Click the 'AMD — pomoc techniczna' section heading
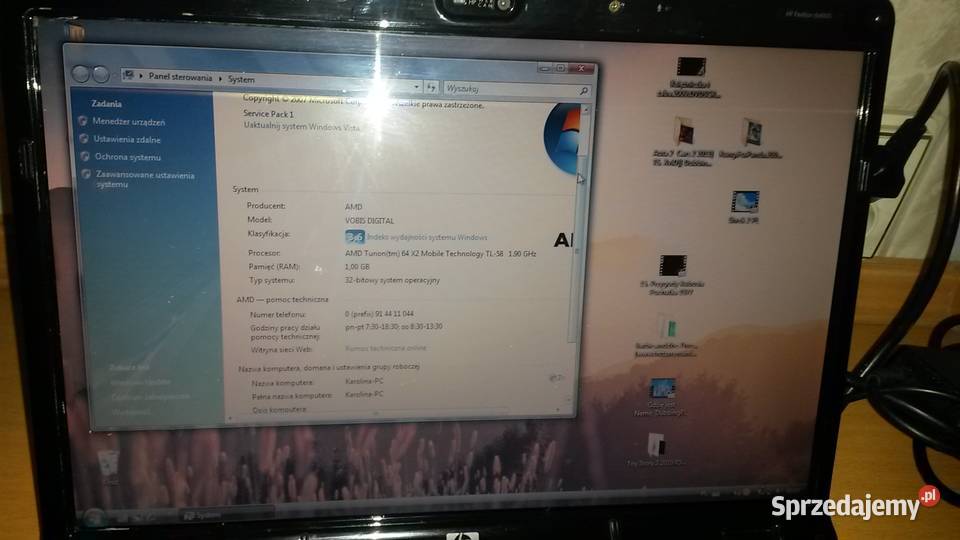 coord(282,299)
